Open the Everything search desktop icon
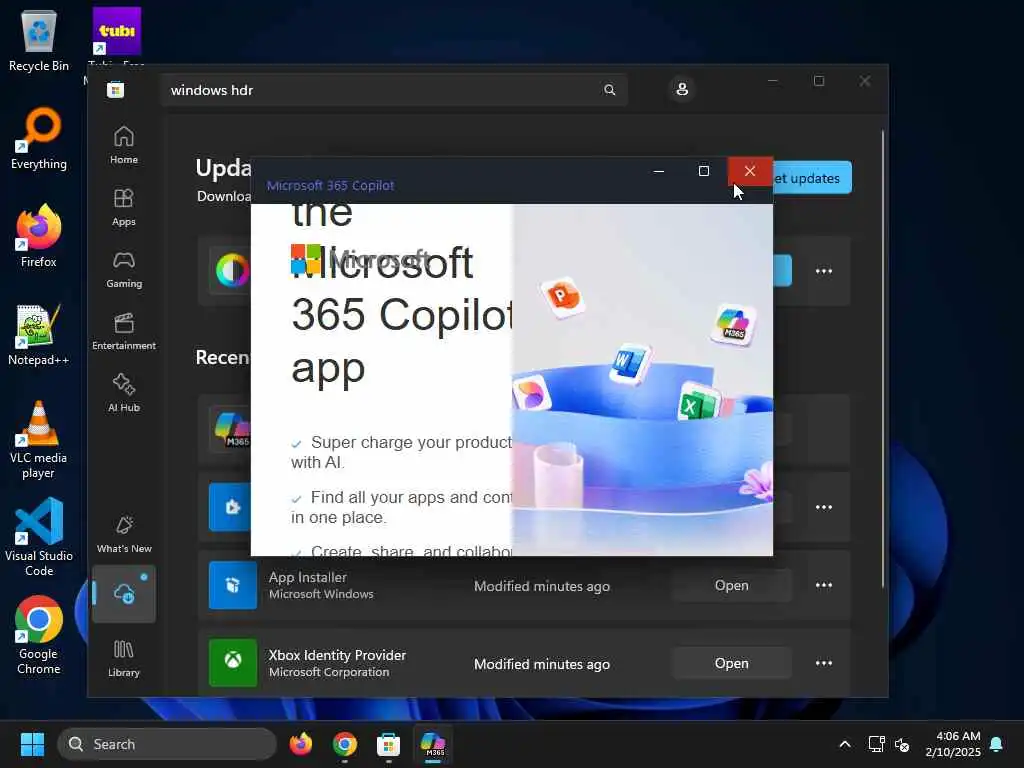The image size is (1024, 768). point(39,138)
